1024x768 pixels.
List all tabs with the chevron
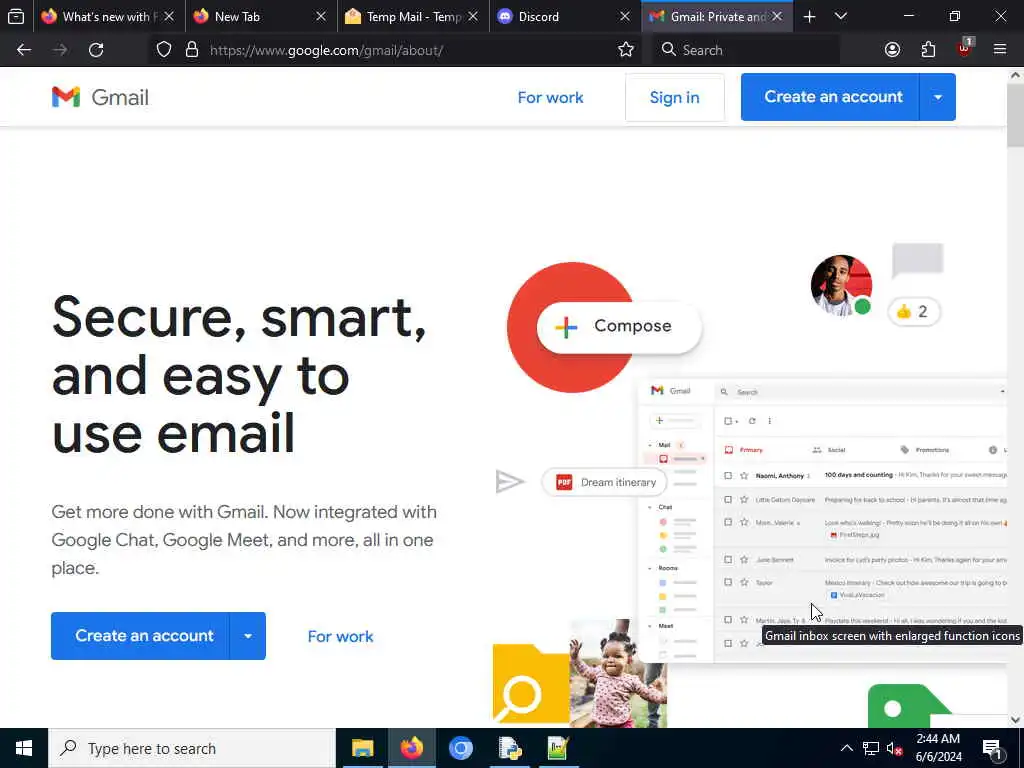point(841,16)
